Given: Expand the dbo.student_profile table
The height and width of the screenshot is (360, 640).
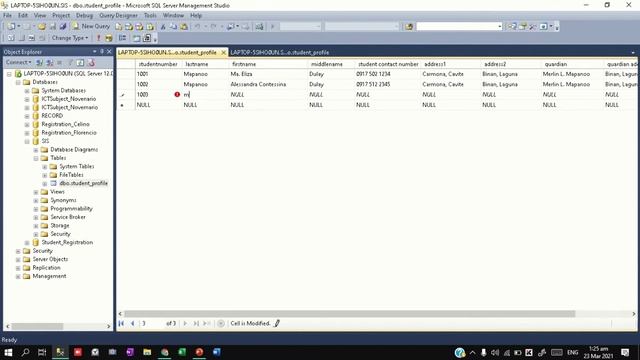Looking at the screenshot, I should click(45, 183).
